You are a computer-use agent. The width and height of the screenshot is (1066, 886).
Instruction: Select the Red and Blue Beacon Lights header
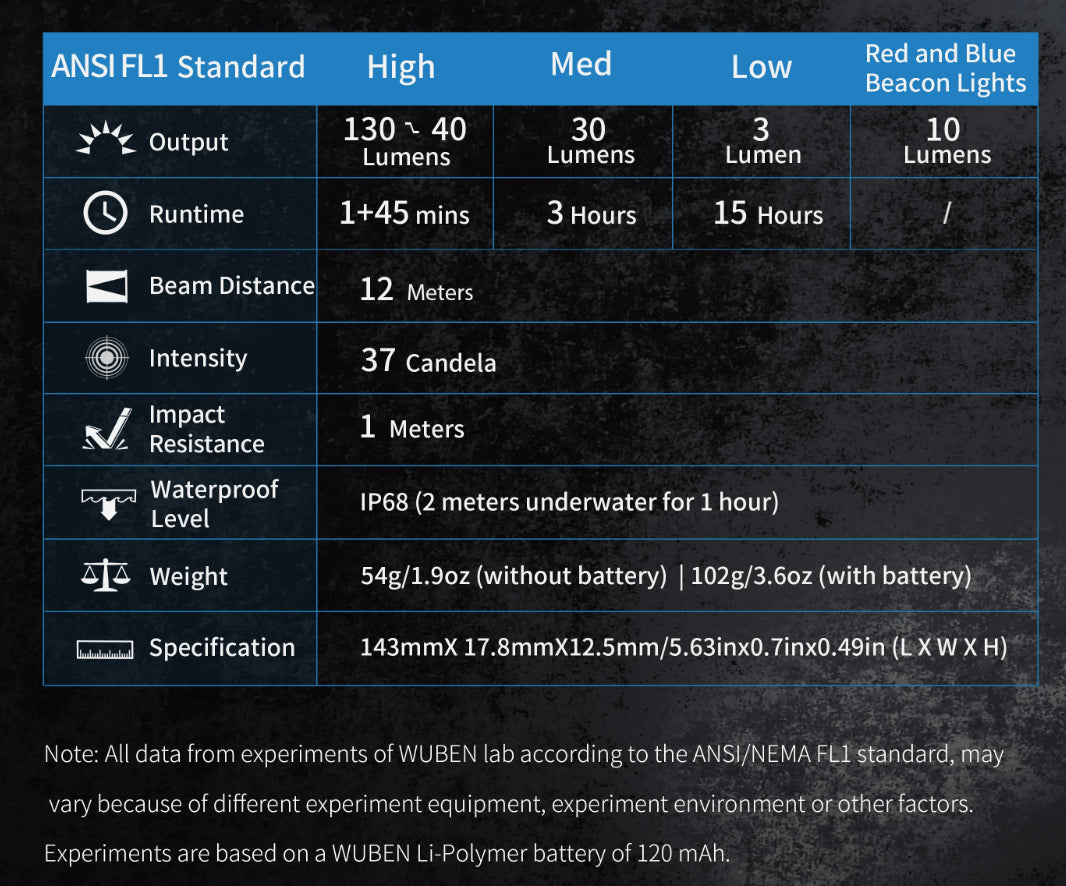coord(945,68)
